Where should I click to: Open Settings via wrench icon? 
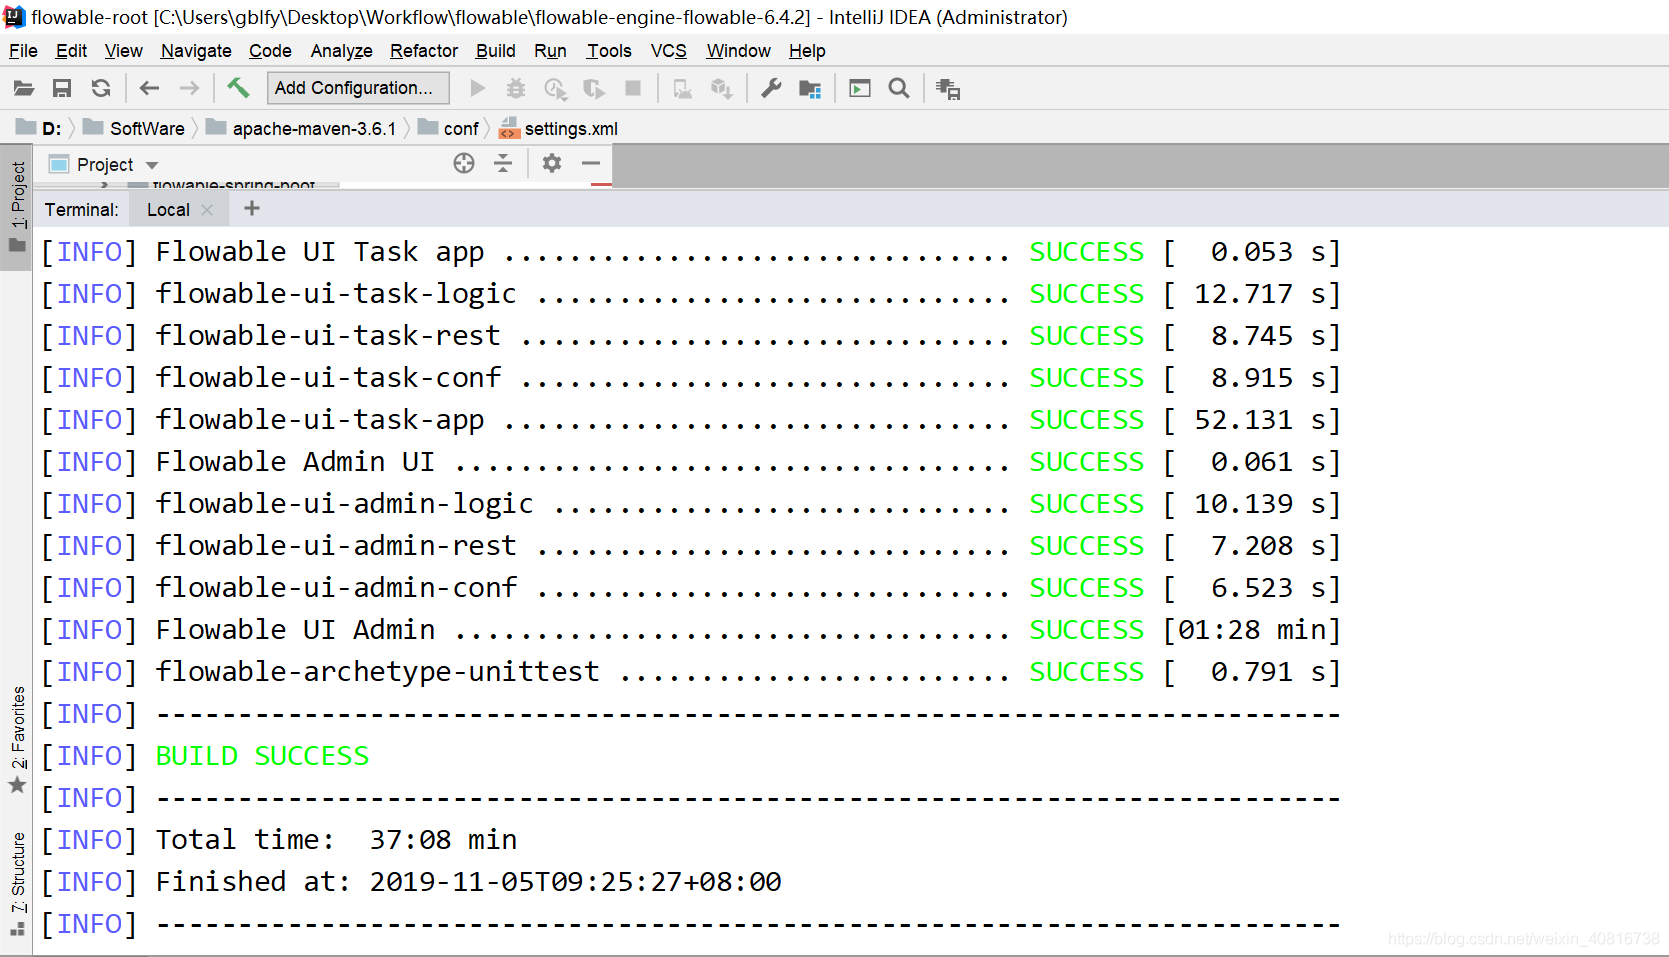[771, 89]
